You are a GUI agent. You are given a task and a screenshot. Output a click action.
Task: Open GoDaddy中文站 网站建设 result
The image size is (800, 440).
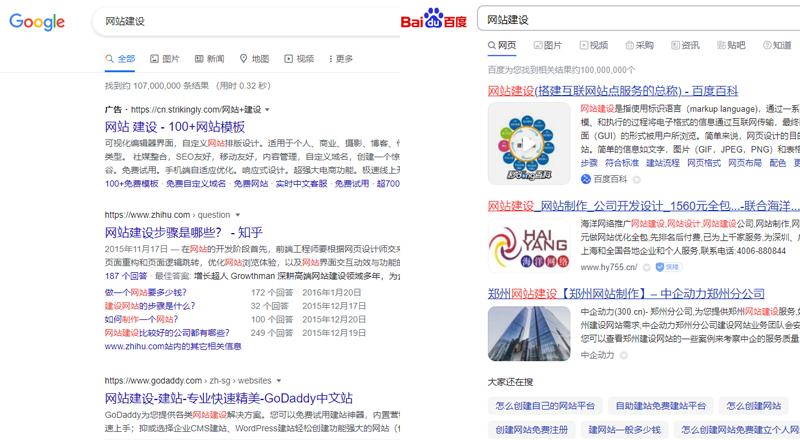pos(229,398)
